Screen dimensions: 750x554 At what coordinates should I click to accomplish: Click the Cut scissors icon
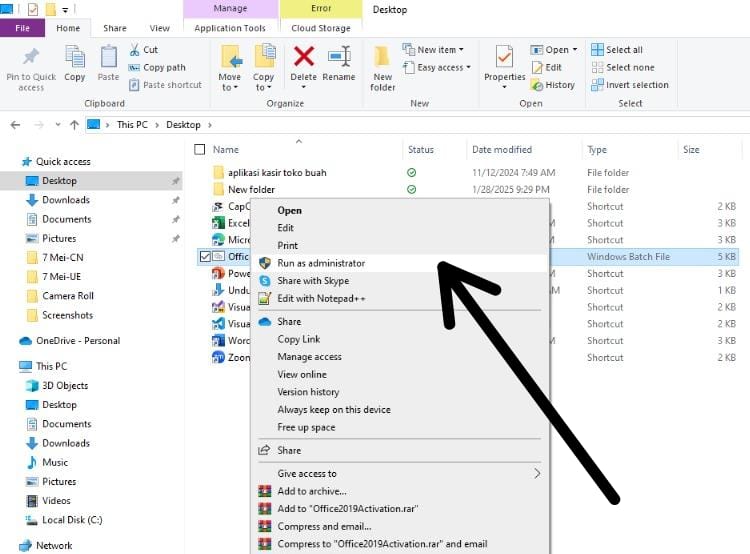pos(135,49)
